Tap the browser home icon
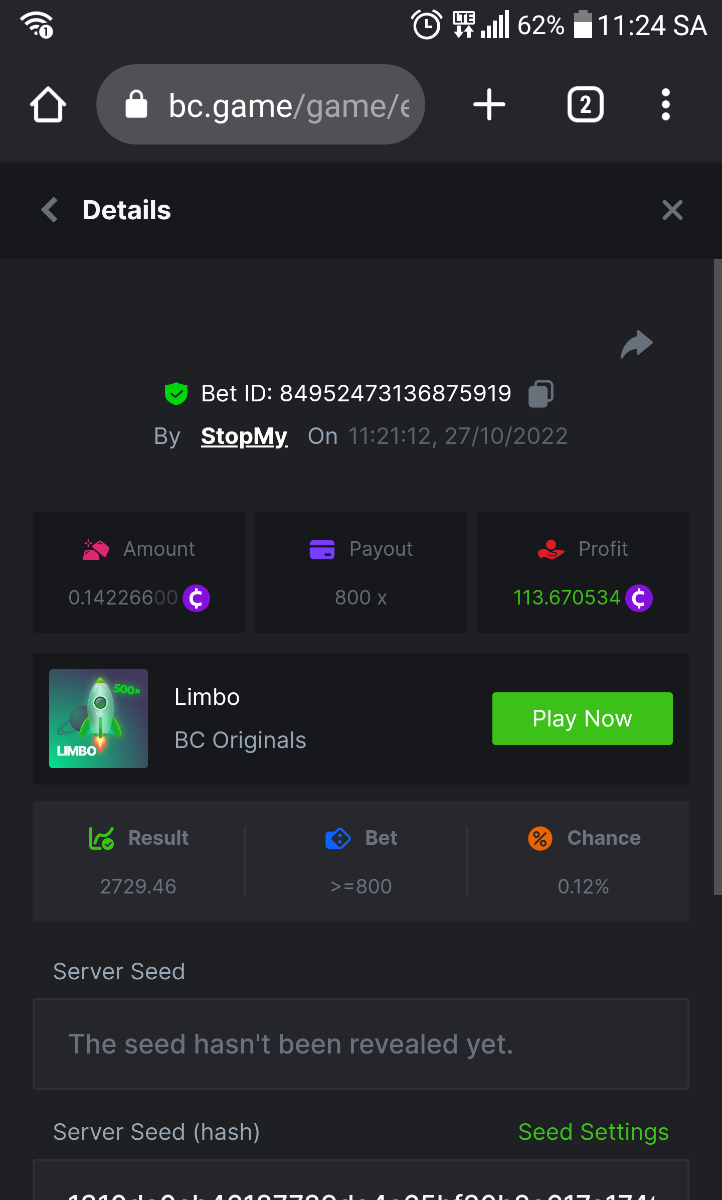Screen dimensions: 722x1200 [x=48, y=105]
